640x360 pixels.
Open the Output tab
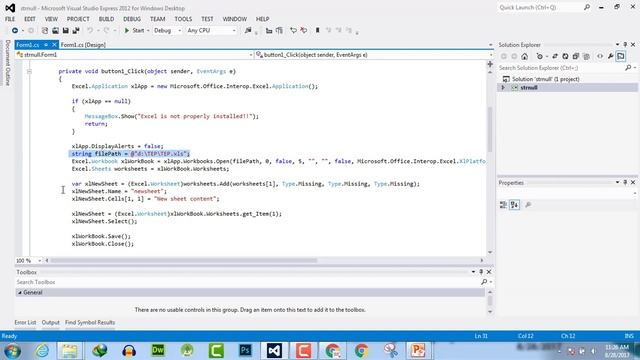pyautogui.click(x=51, y=322)
